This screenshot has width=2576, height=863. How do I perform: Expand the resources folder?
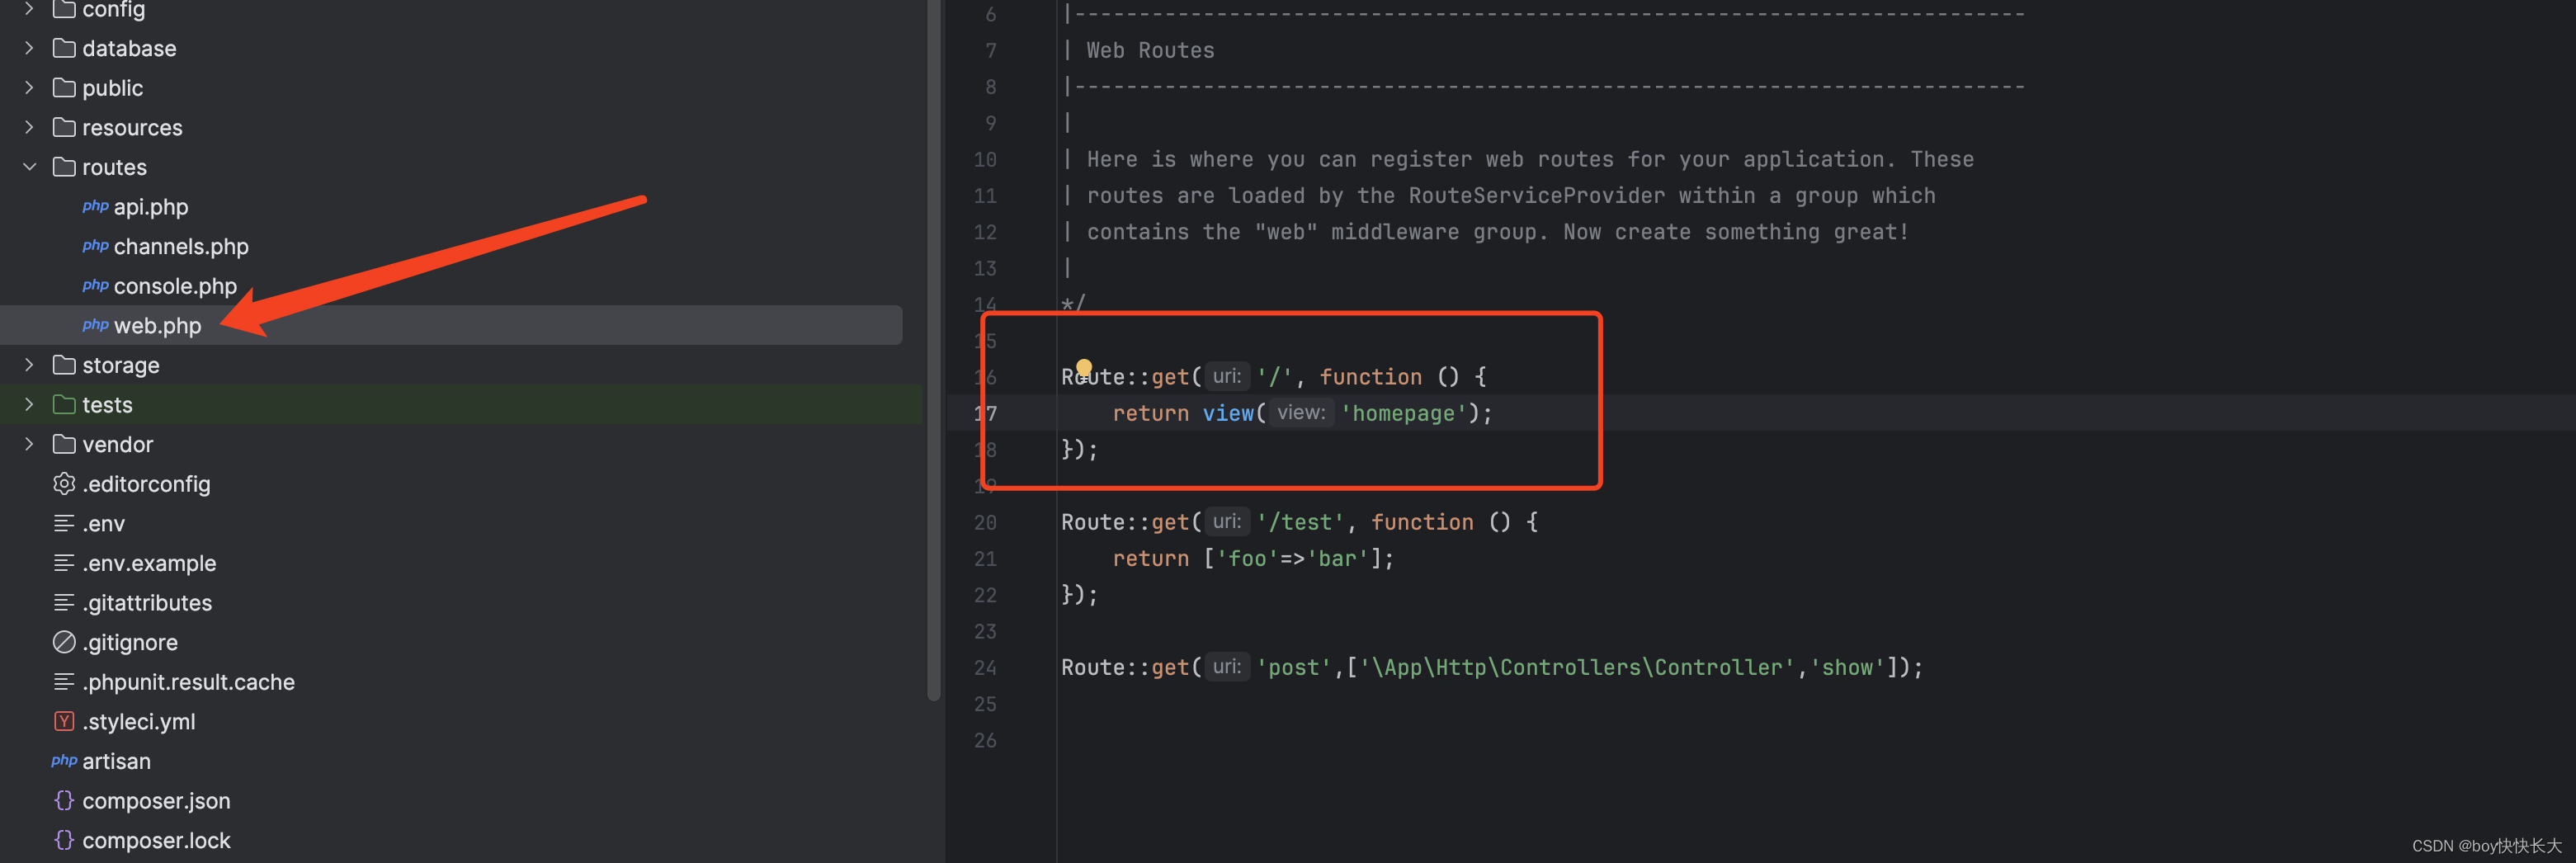29,127
